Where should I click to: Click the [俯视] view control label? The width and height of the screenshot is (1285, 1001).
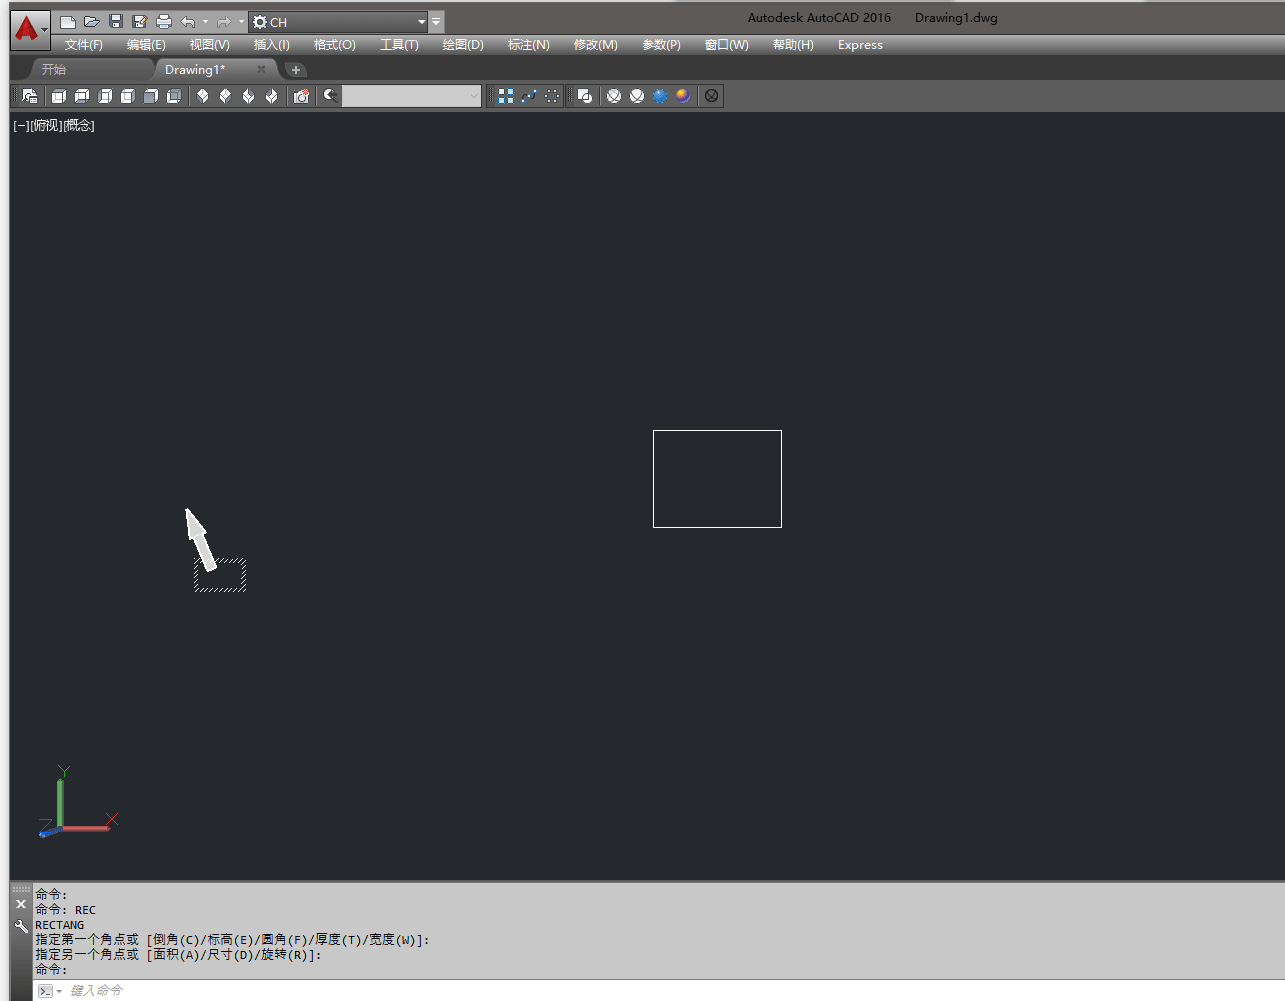pos(47,125)
